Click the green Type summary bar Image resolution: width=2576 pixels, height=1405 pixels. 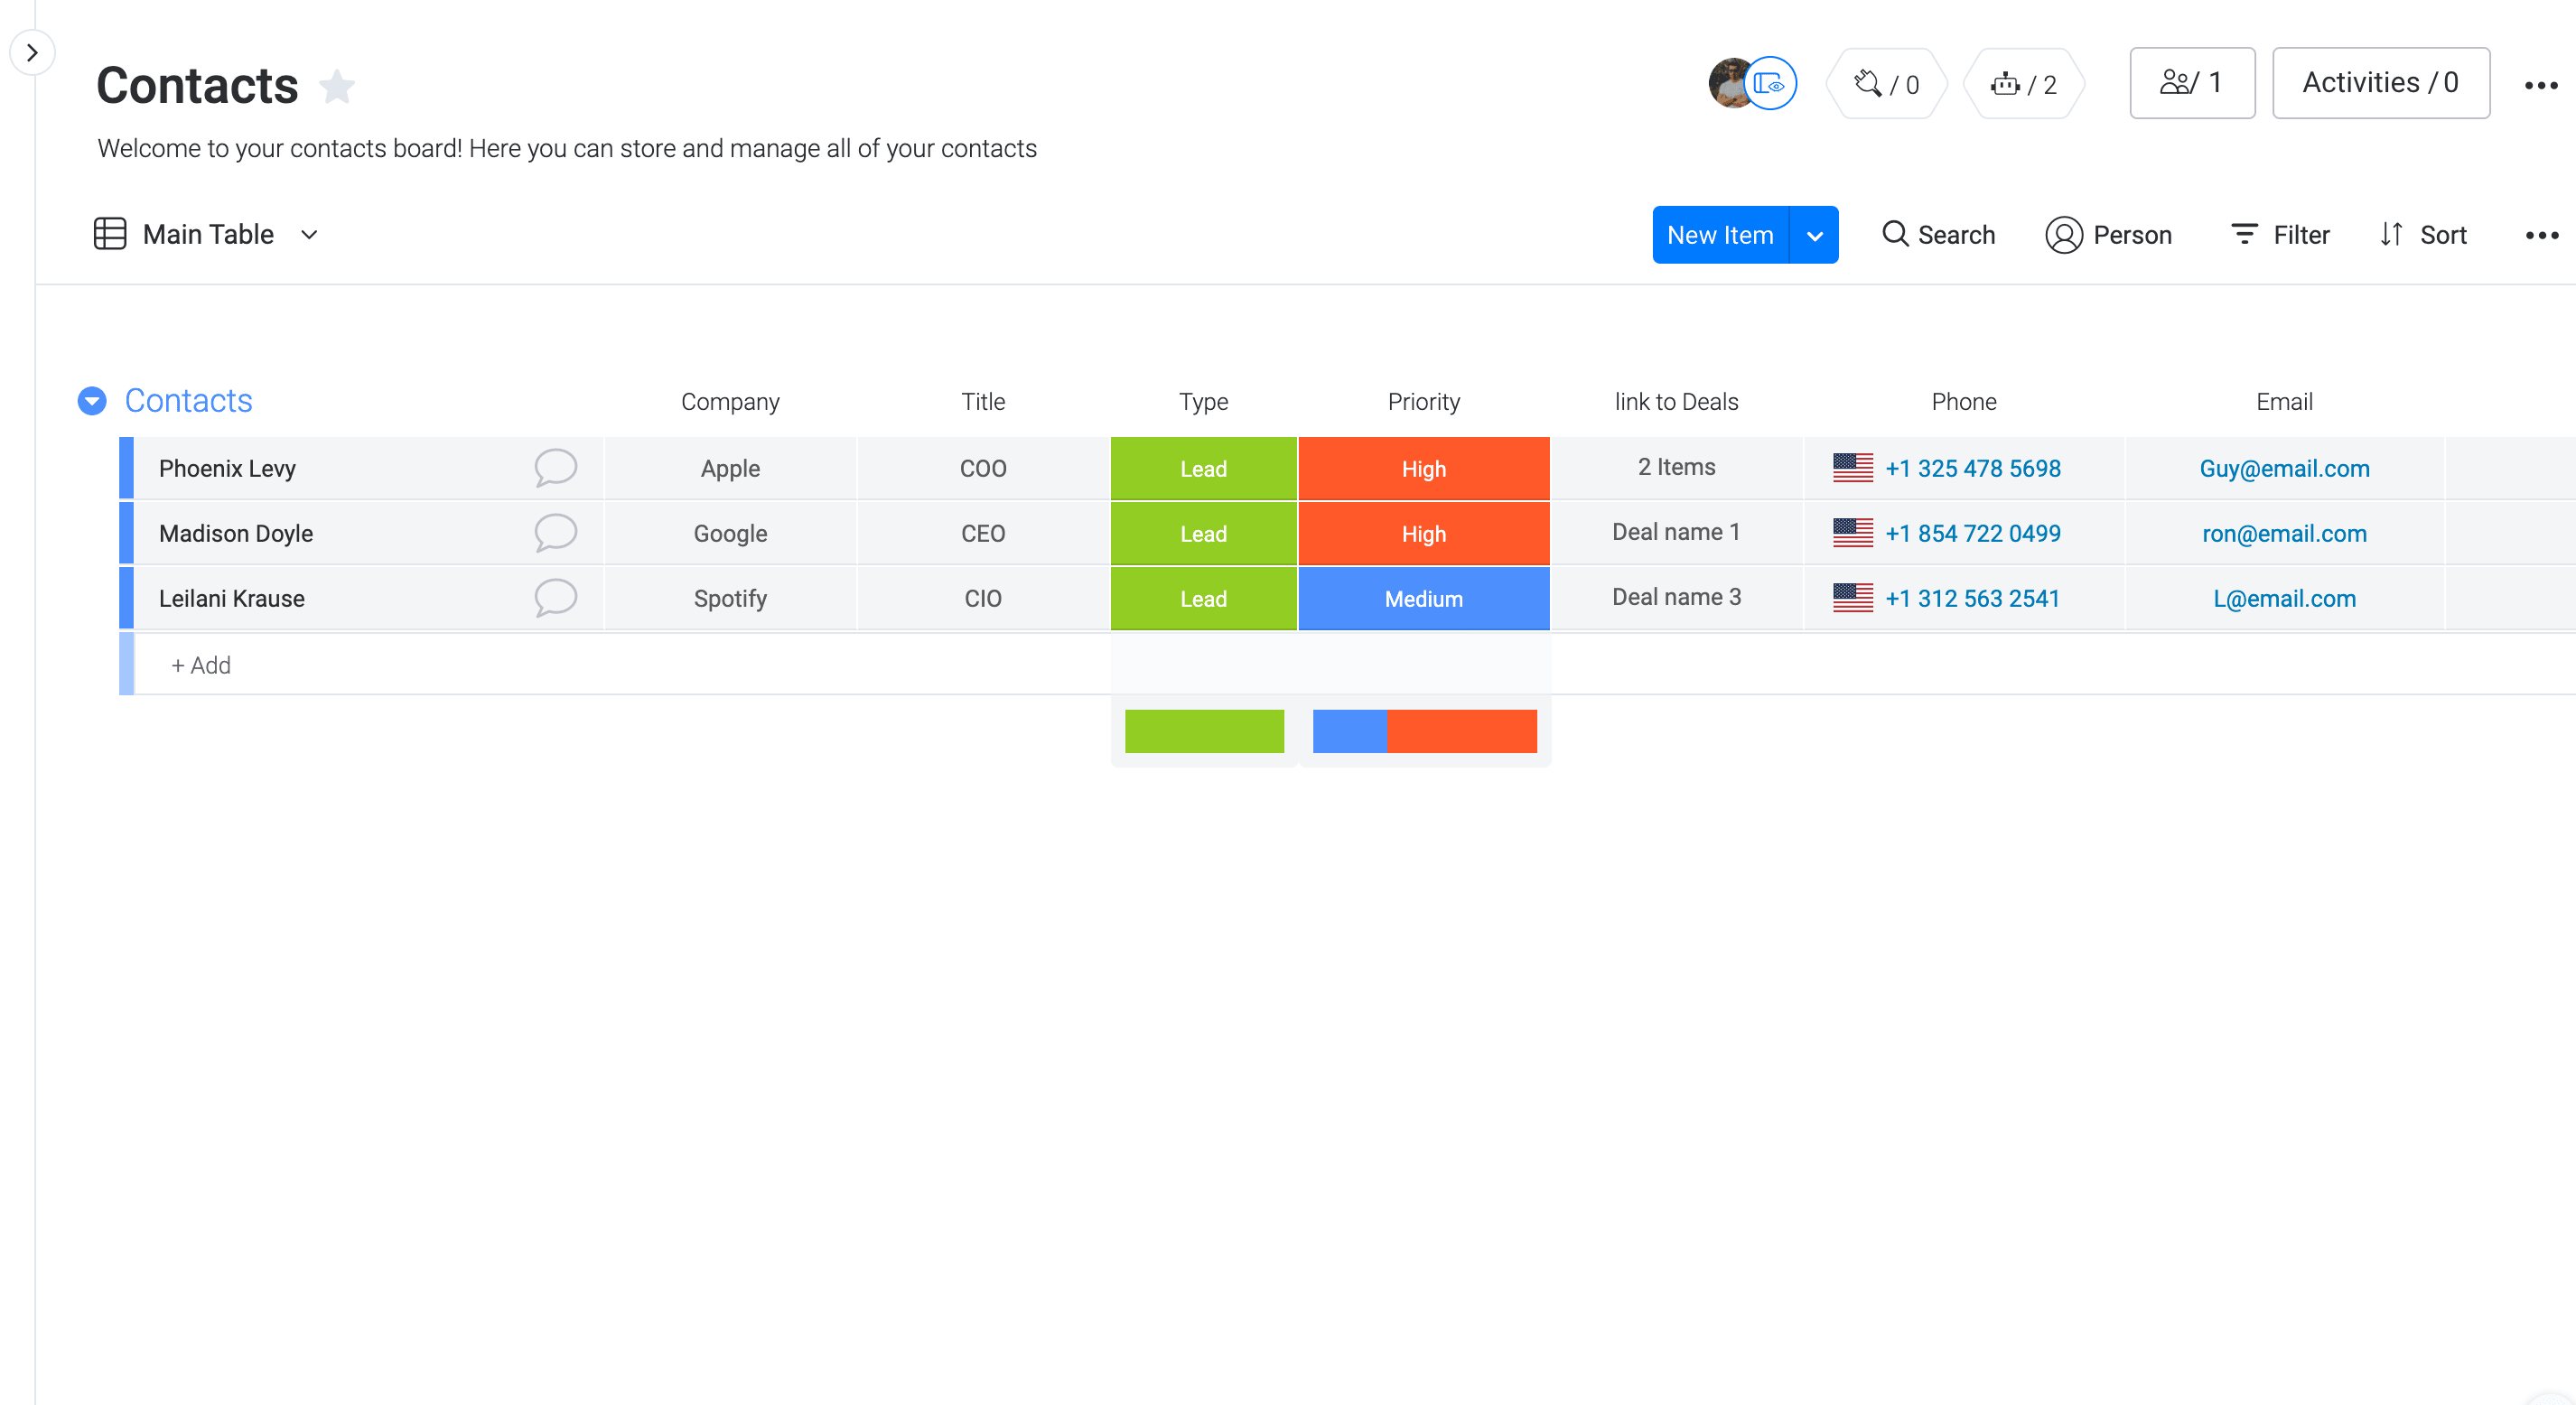(1204, 731)
